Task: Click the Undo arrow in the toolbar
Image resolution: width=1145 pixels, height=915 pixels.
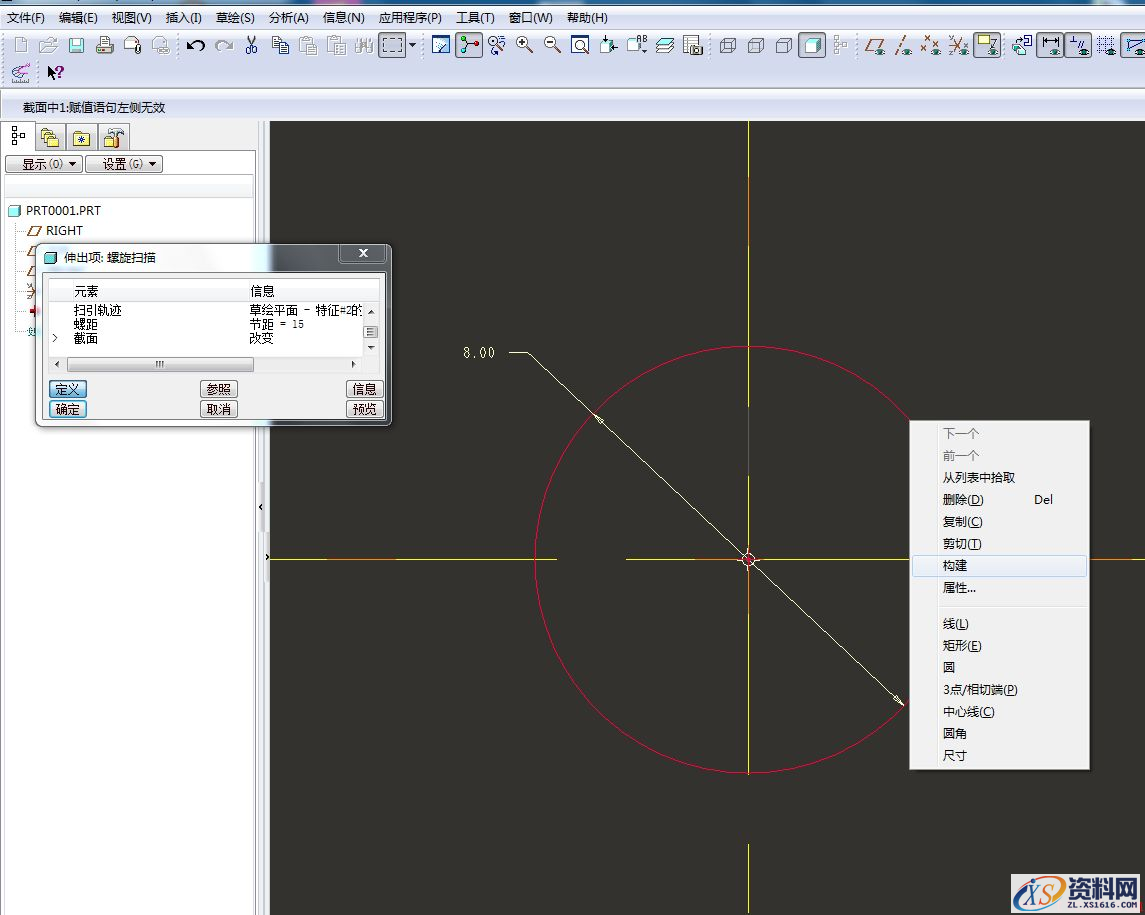Action: (196, 45)
